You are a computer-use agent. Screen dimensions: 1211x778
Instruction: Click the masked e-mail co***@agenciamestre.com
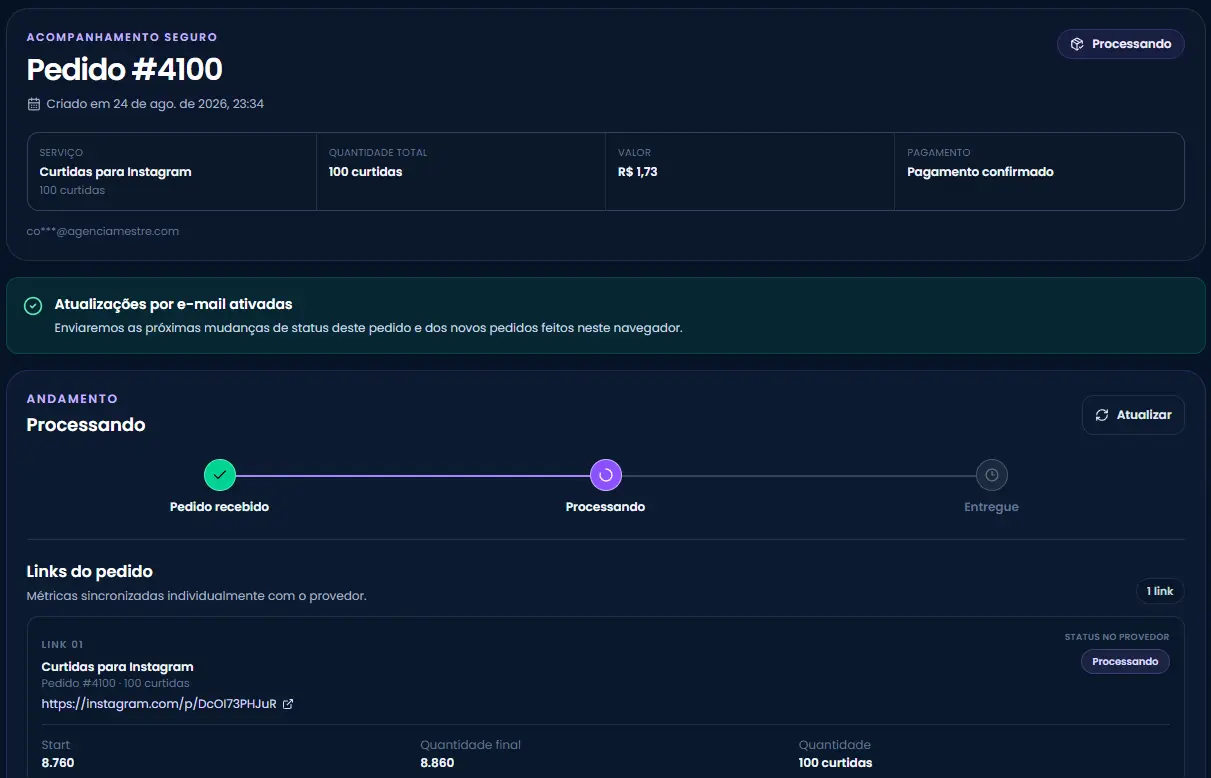(x=102, y=231)
